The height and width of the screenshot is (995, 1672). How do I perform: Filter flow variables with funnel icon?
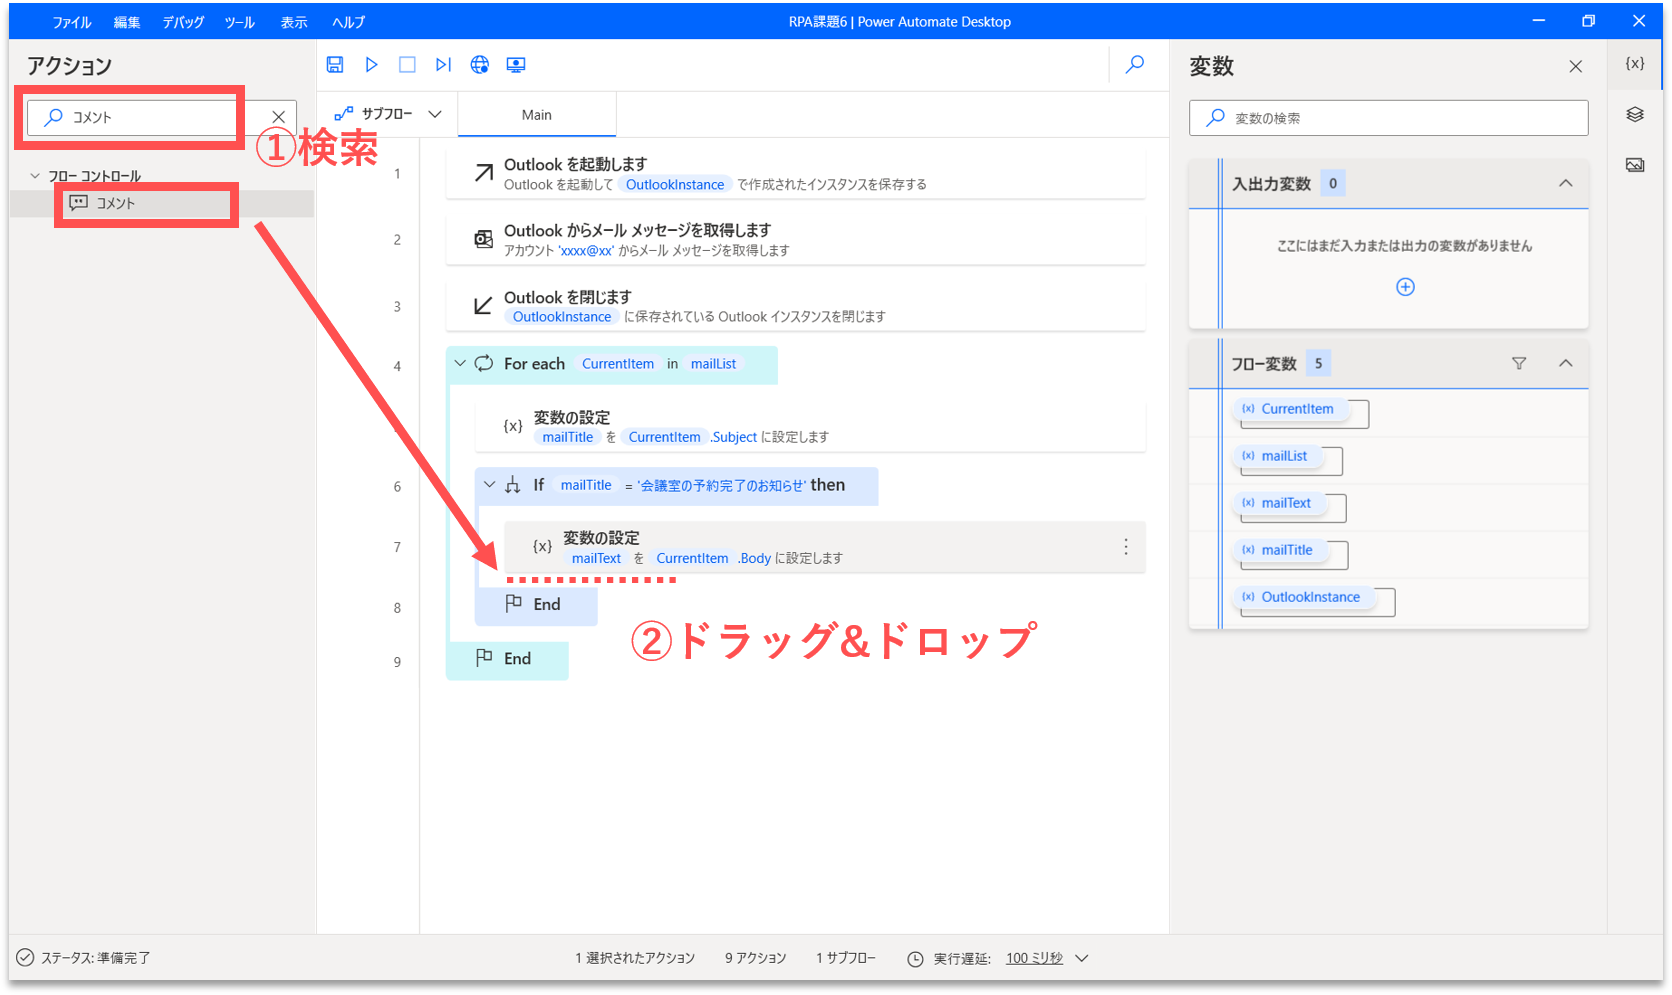pos(1519,364)
